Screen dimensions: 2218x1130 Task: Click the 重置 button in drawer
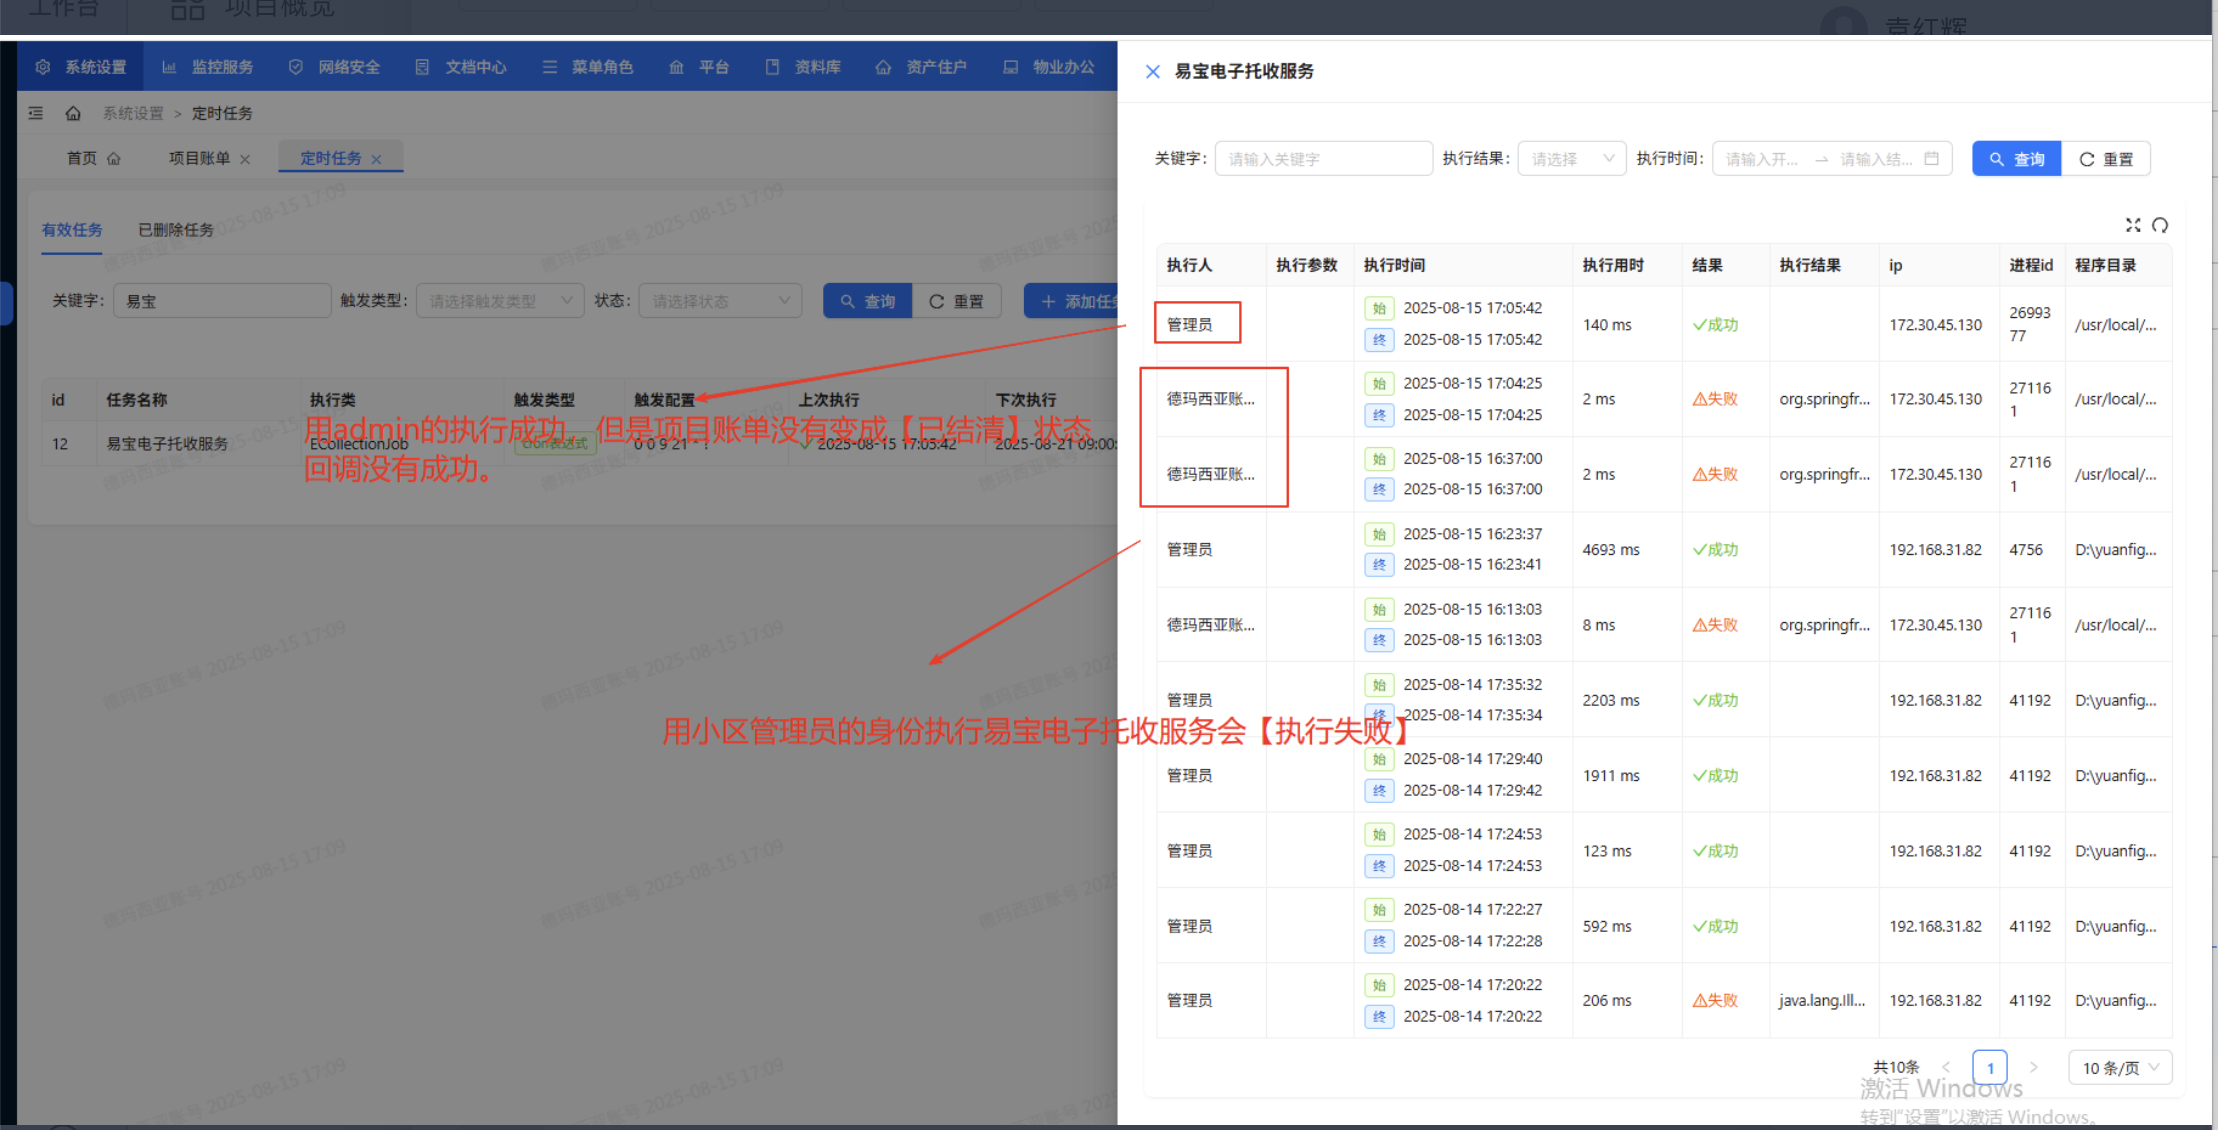(x=2106, y=159)
